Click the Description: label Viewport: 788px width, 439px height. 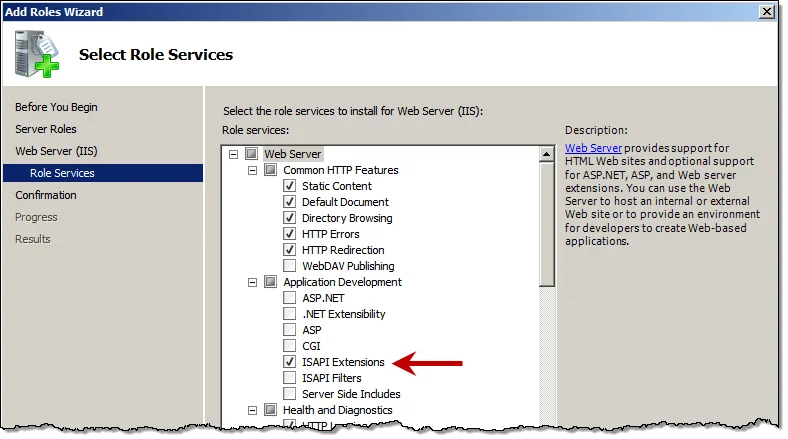596,130
